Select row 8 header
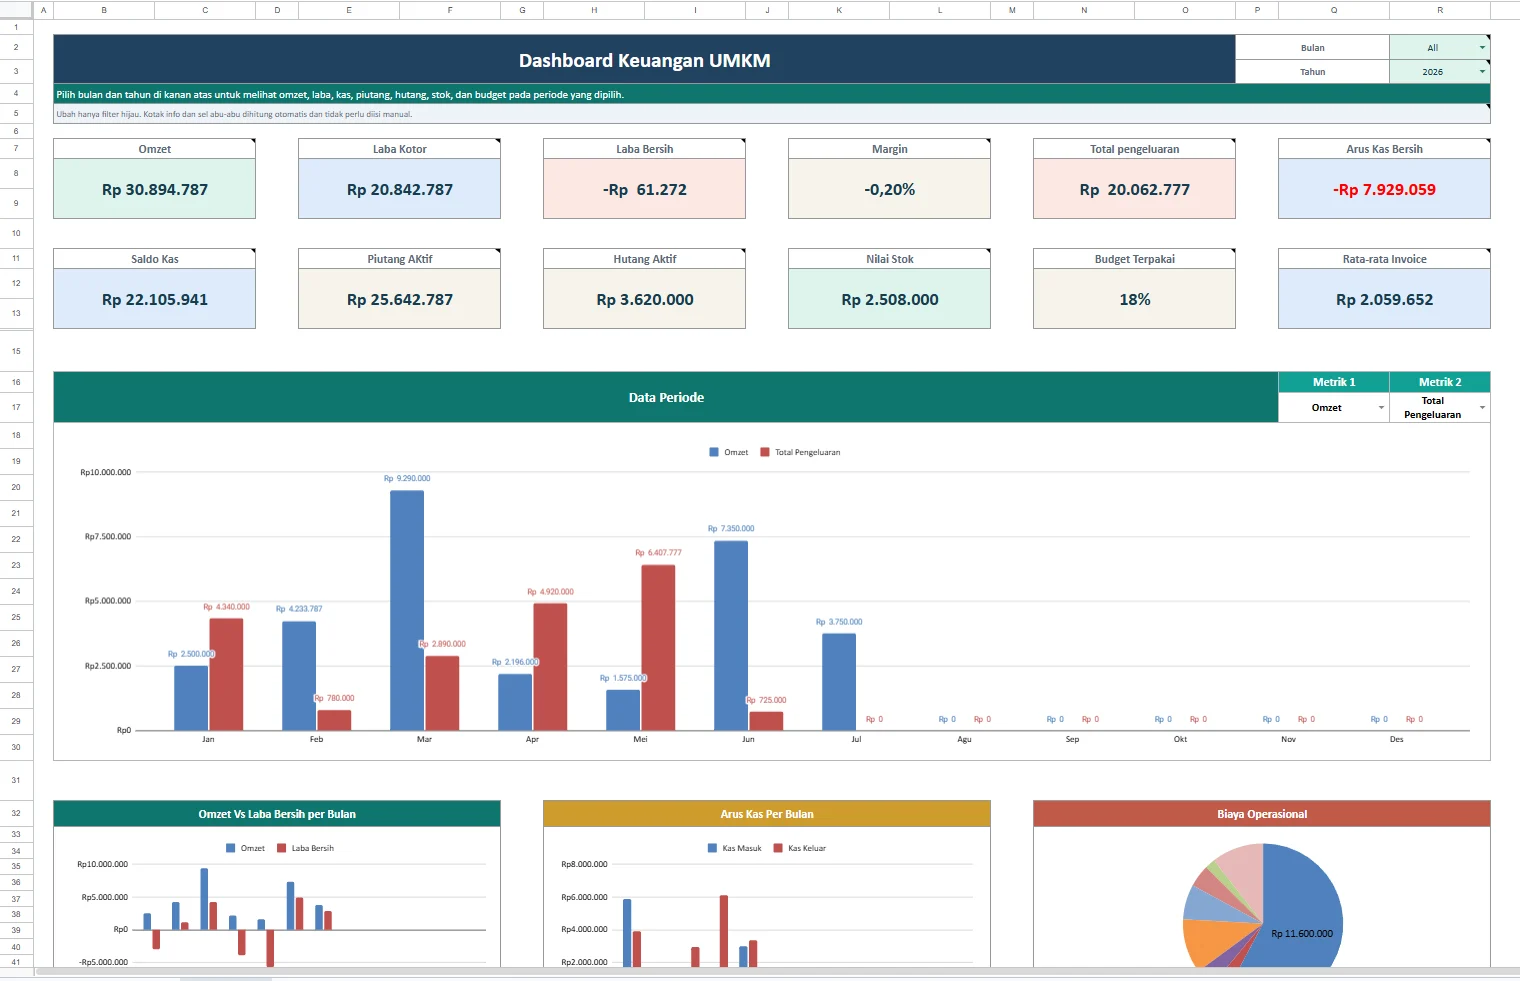The height and width of the screenshot is (981, 1520). click(x=16, y=174)
